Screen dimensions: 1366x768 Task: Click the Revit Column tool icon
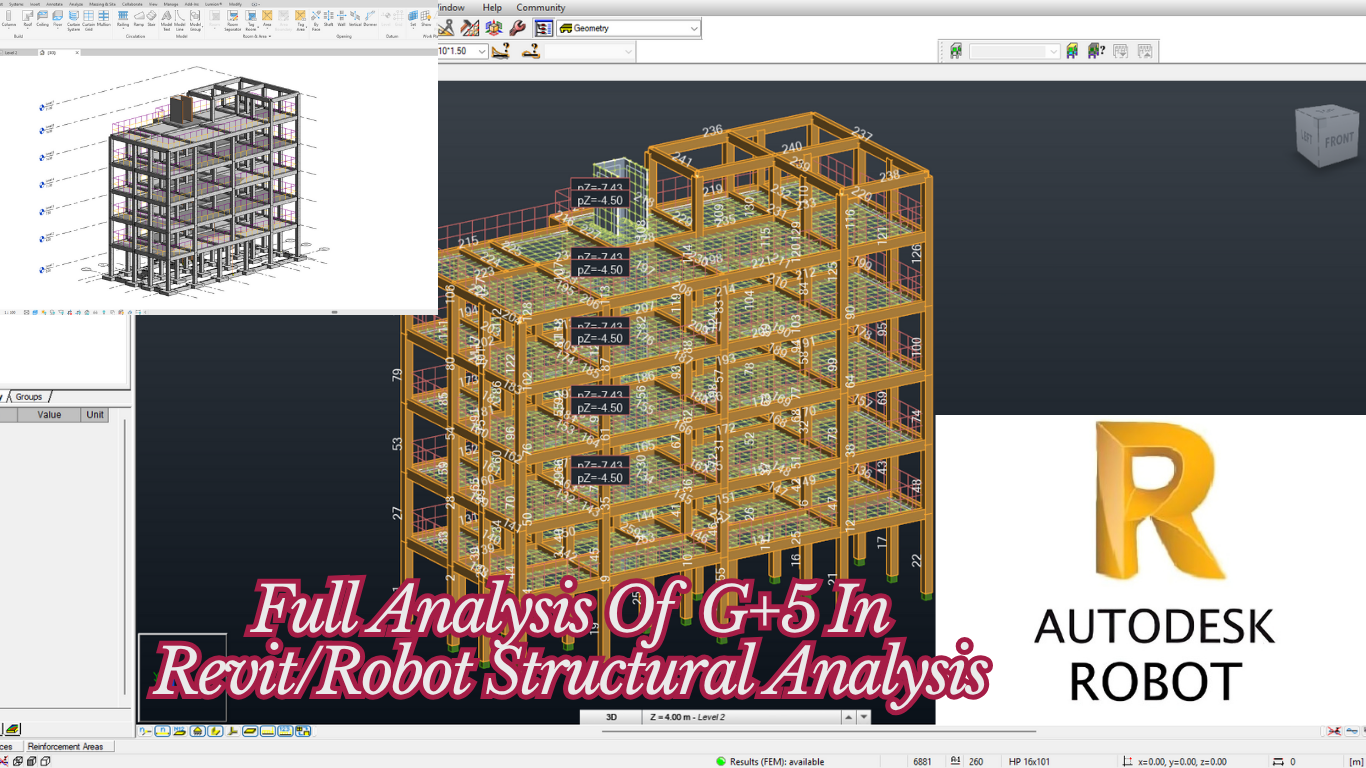9,18
